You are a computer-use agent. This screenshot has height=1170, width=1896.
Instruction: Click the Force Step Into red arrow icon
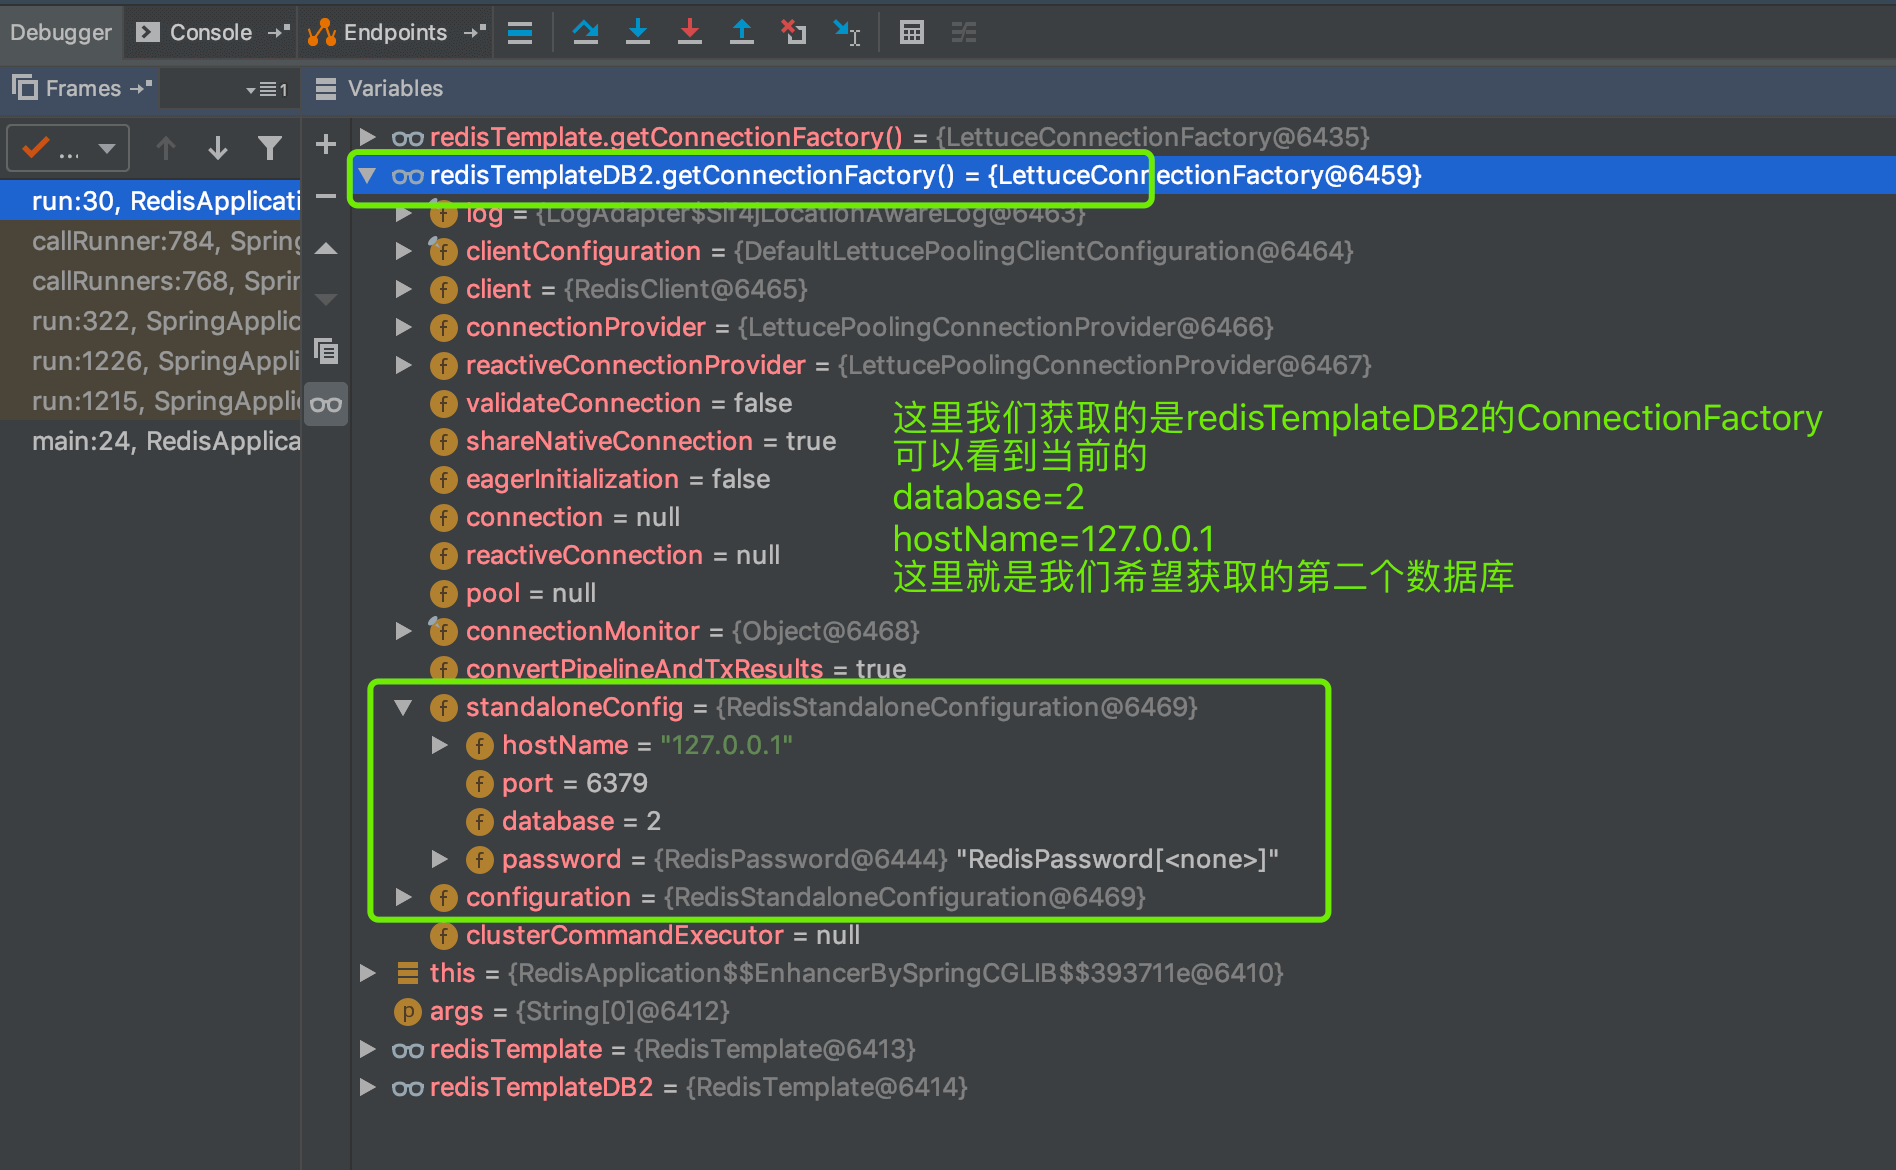tap(689, 32)
